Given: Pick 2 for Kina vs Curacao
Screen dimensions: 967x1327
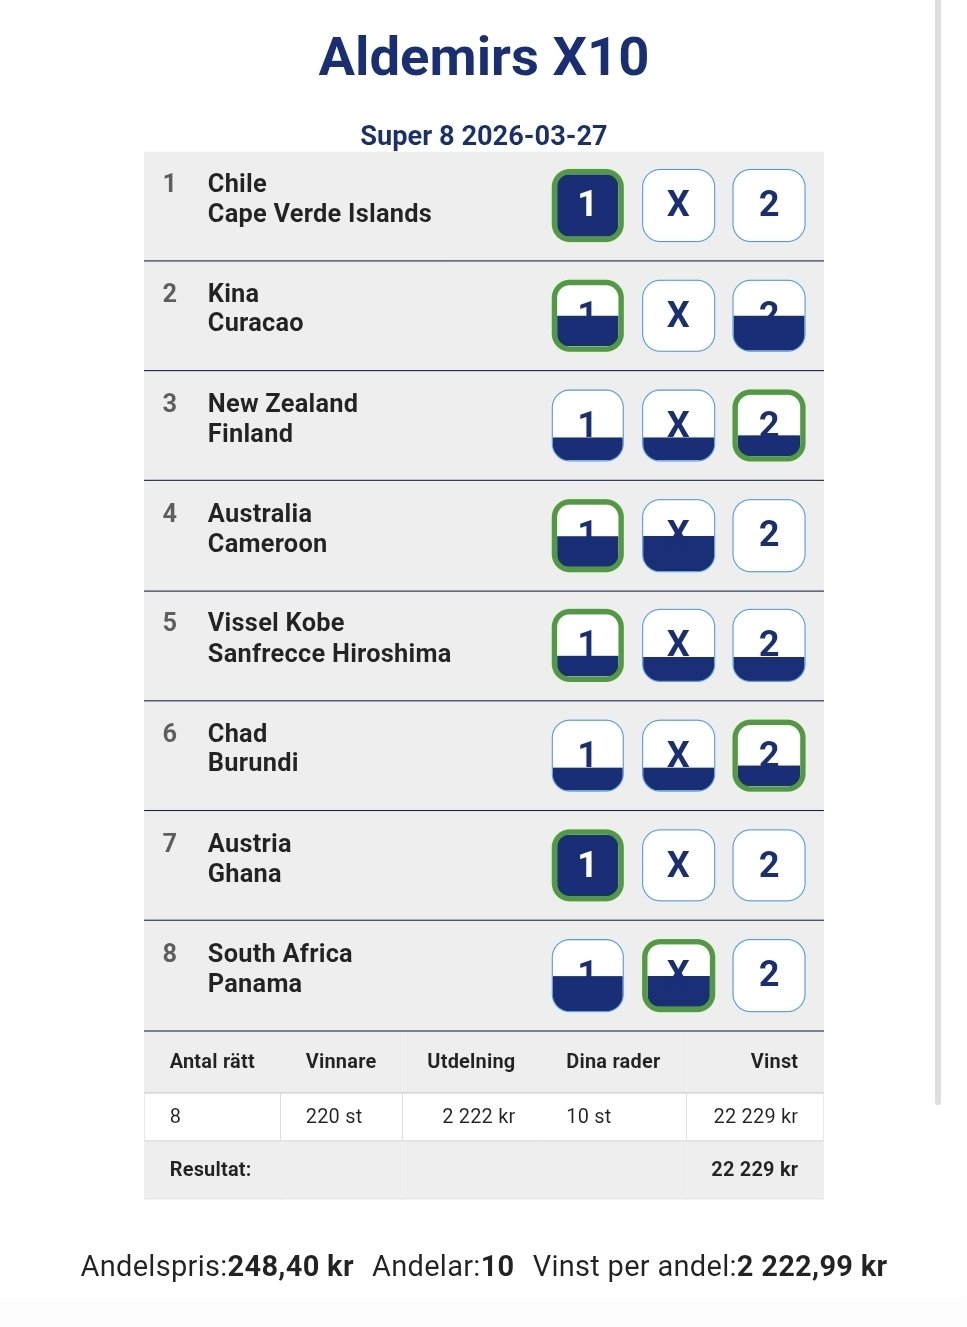Looking at the screenshot, I should tap(768, 315).
